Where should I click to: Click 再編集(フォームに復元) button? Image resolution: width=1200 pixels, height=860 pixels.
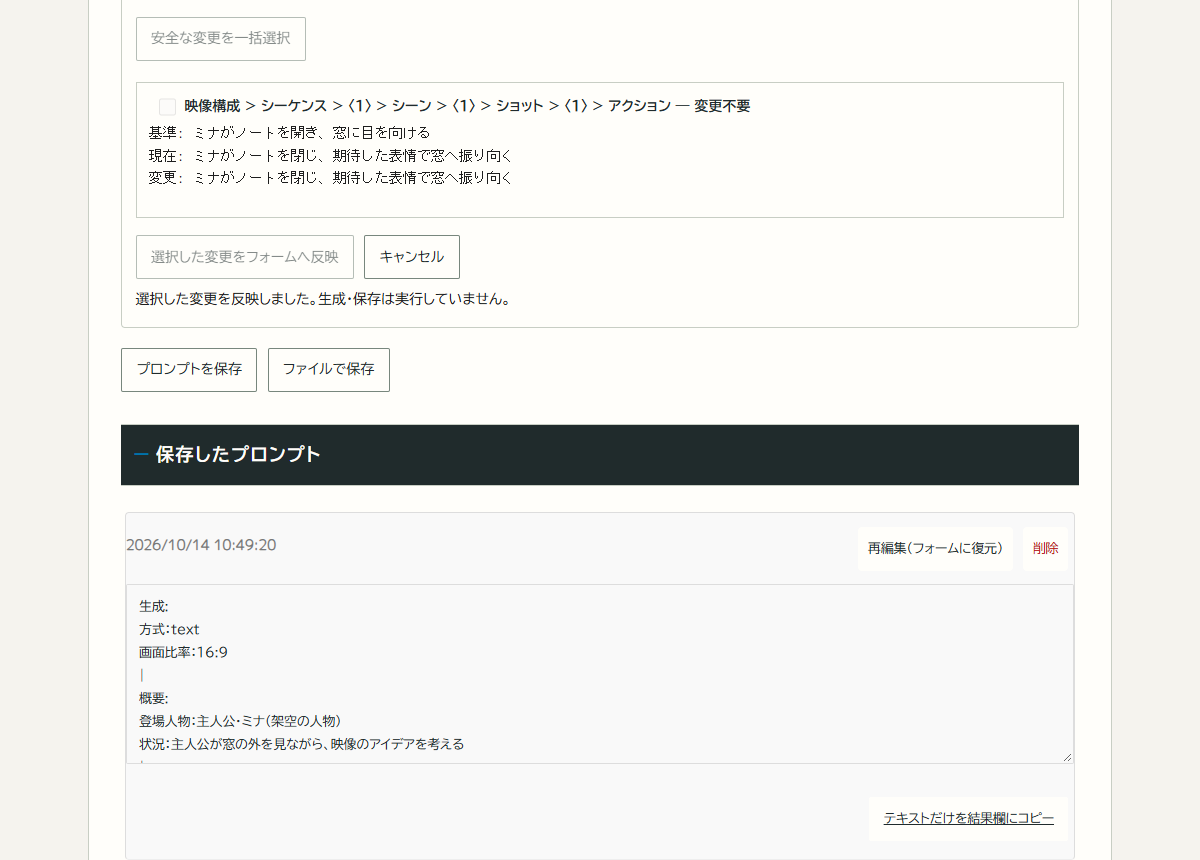tap(935, 549)
